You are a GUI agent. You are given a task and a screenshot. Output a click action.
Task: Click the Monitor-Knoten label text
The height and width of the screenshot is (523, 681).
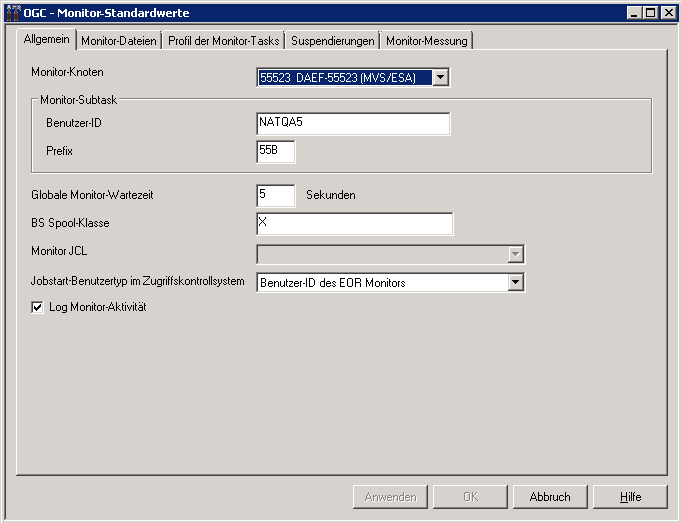pyautogui.click(x=67, y=72)
